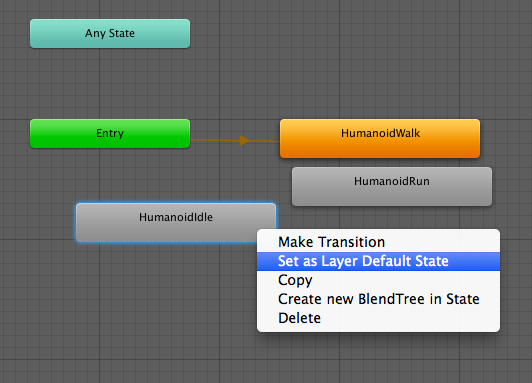Select the transition arrow from Entry to HumanoidWalk
Viewport: 532px width, 383px height.
click(235, 140)
